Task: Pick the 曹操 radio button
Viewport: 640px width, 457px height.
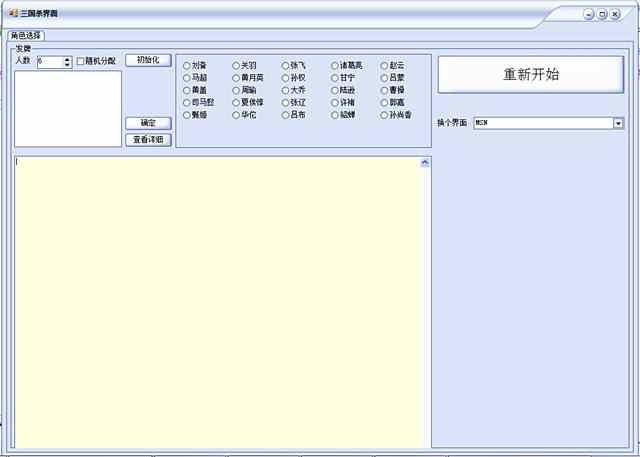Action: 384,90
